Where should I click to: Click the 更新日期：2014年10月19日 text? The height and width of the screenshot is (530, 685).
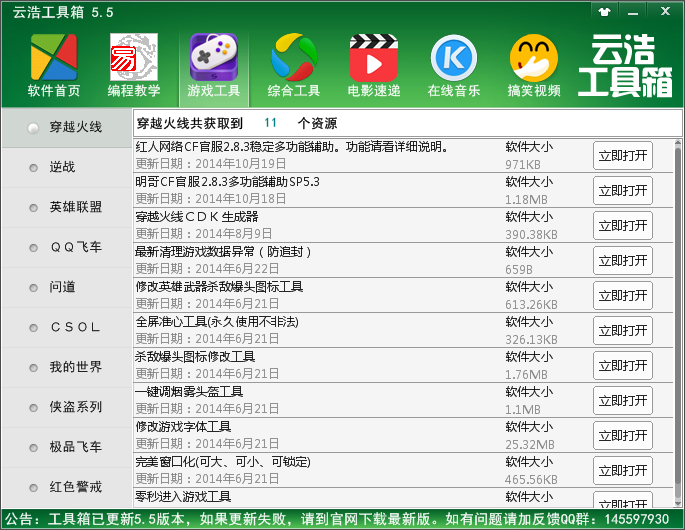tap(211, 164)
